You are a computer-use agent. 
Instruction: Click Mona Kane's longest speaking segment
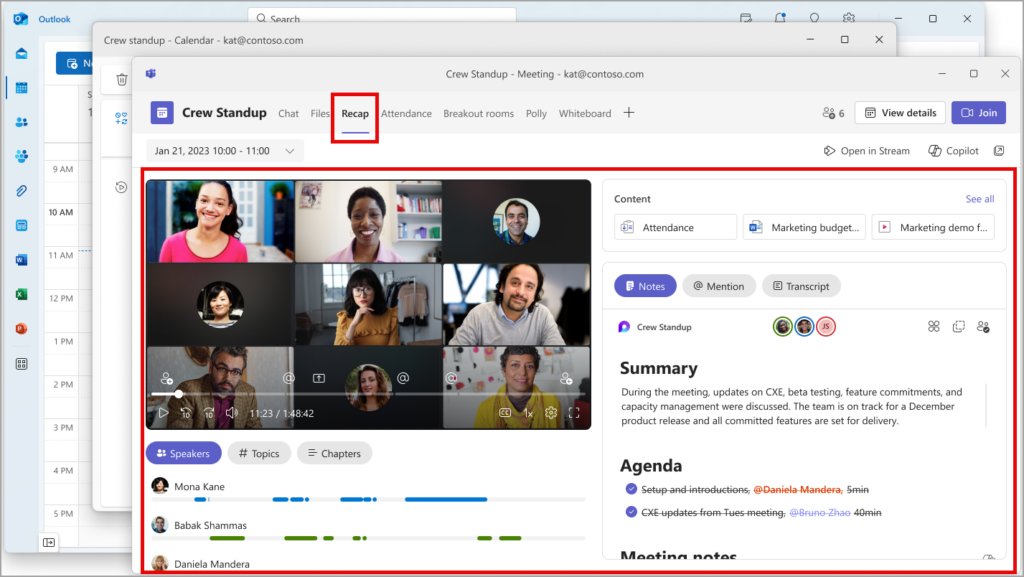click(x=446, y=499)
